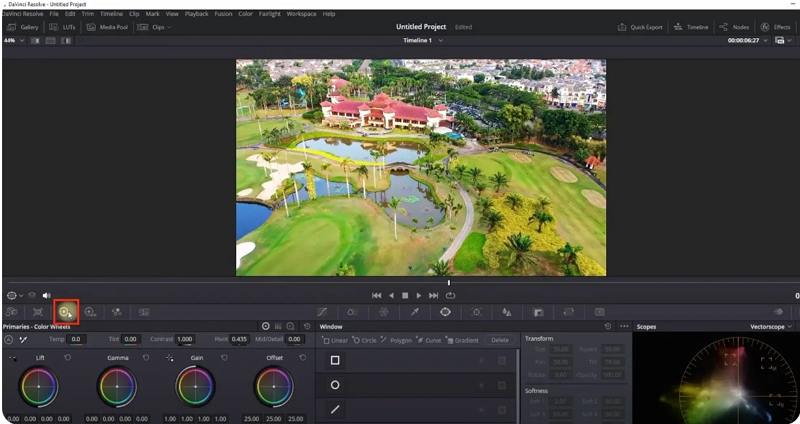Viewport: 800px width, 424px height.
Task: Open the highlighted Color Wheels palette icon
Action: point(66,312)
